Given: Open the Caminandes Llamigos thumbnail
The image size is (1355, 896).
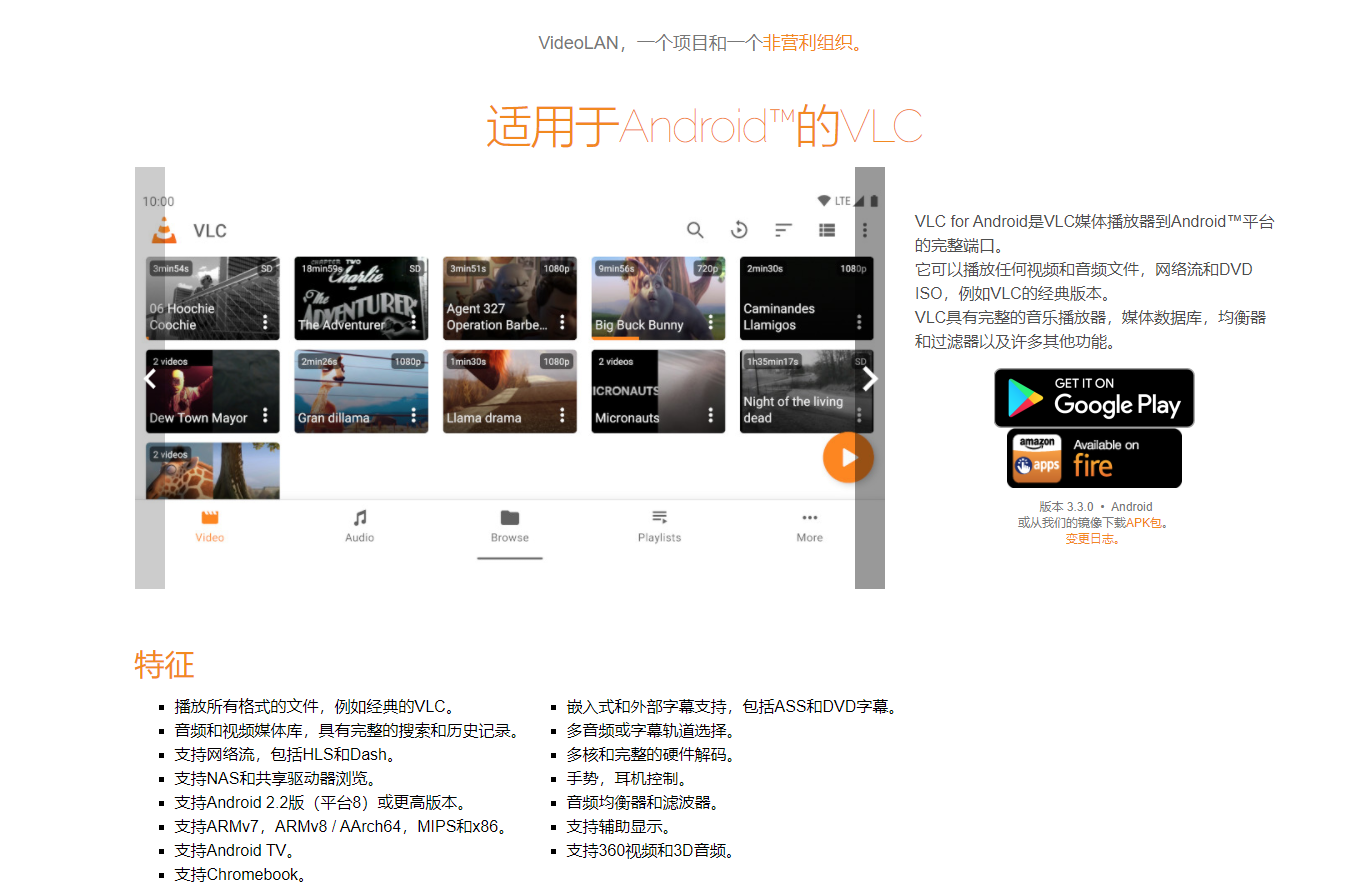Looking at the screenshot, I should 807,298.
